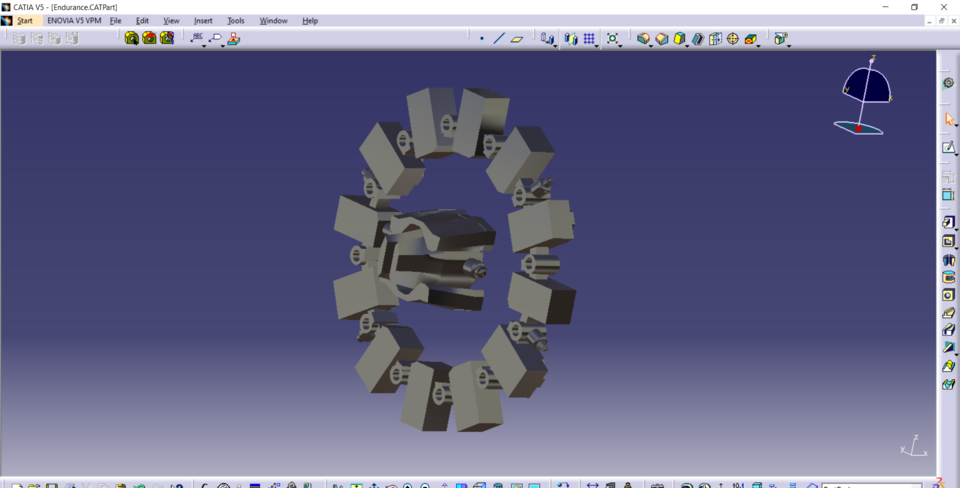Select the Removed Multi-sections Solid tool
The image size is (960, 488).
pos(948,385)
